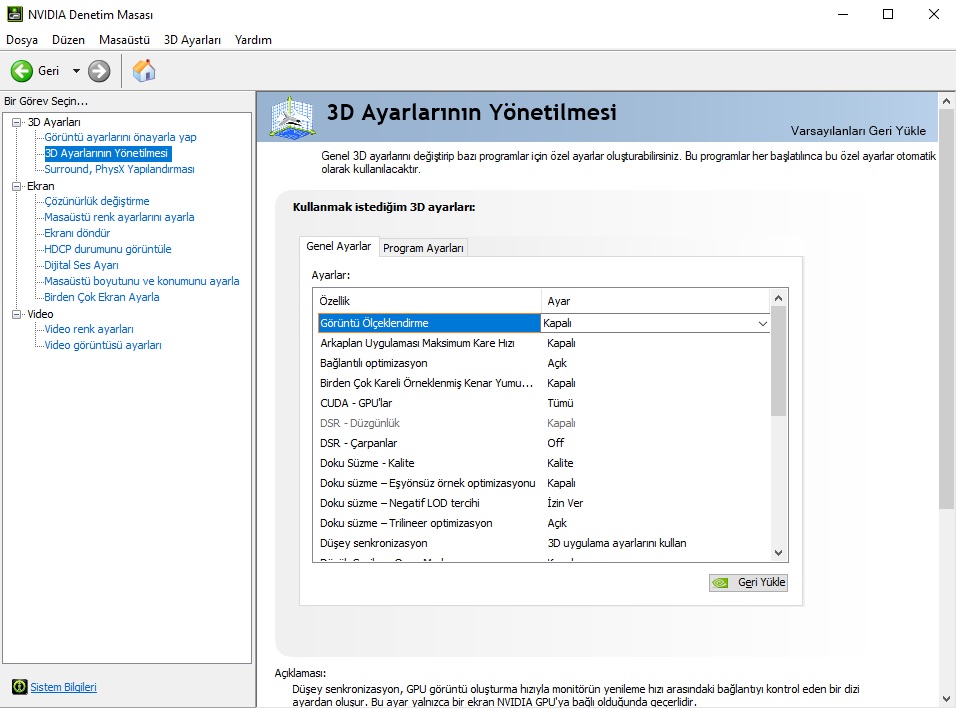Image resolution: width=956 pixels, height=708 pixels.
Task: Click the Özellik column header
Action: coord(427,301)
